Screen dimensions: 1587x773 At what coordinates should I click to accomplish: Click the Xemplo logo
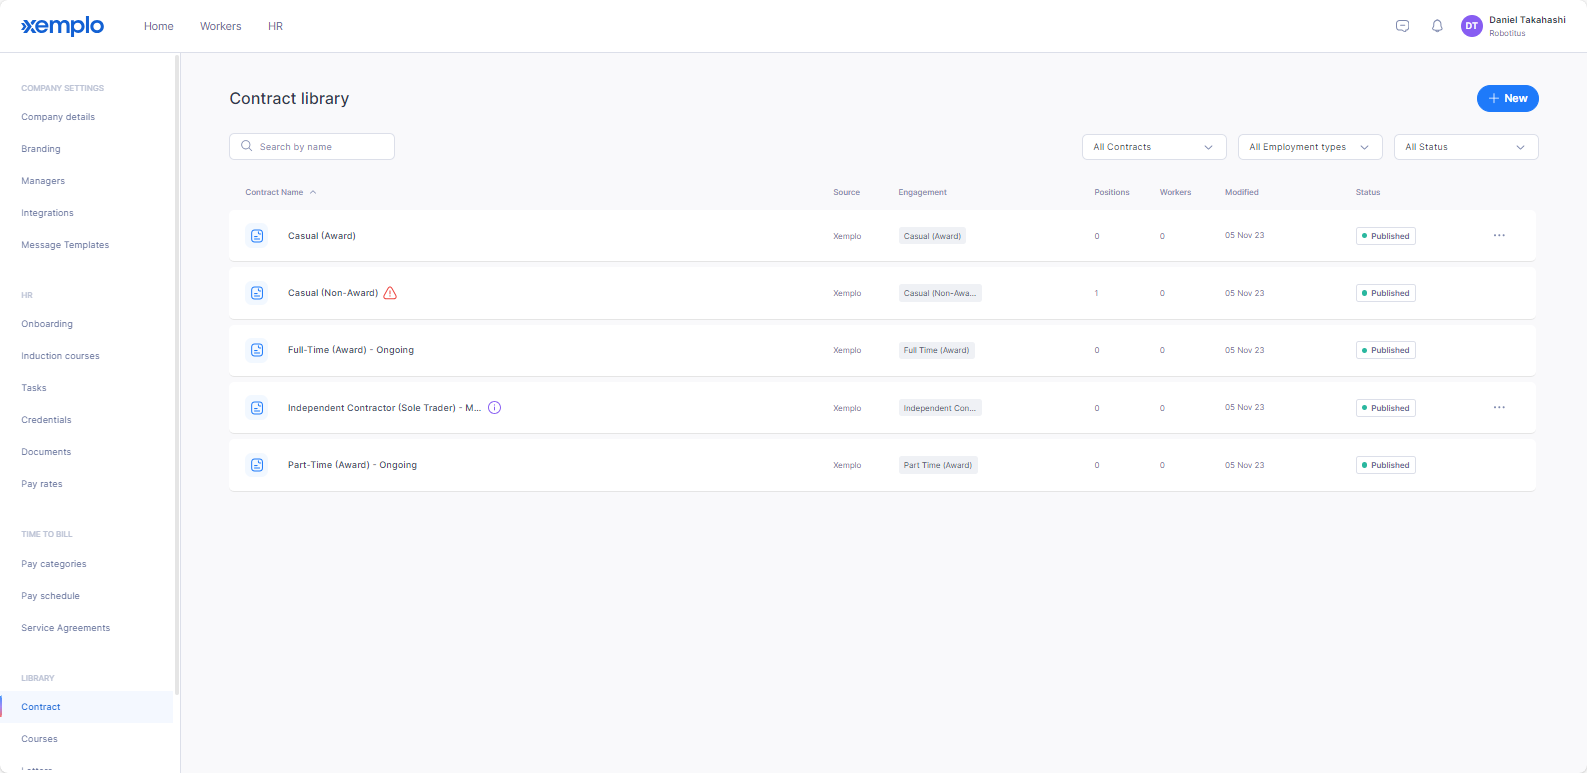pyautogui.click(x=62, y=26)
